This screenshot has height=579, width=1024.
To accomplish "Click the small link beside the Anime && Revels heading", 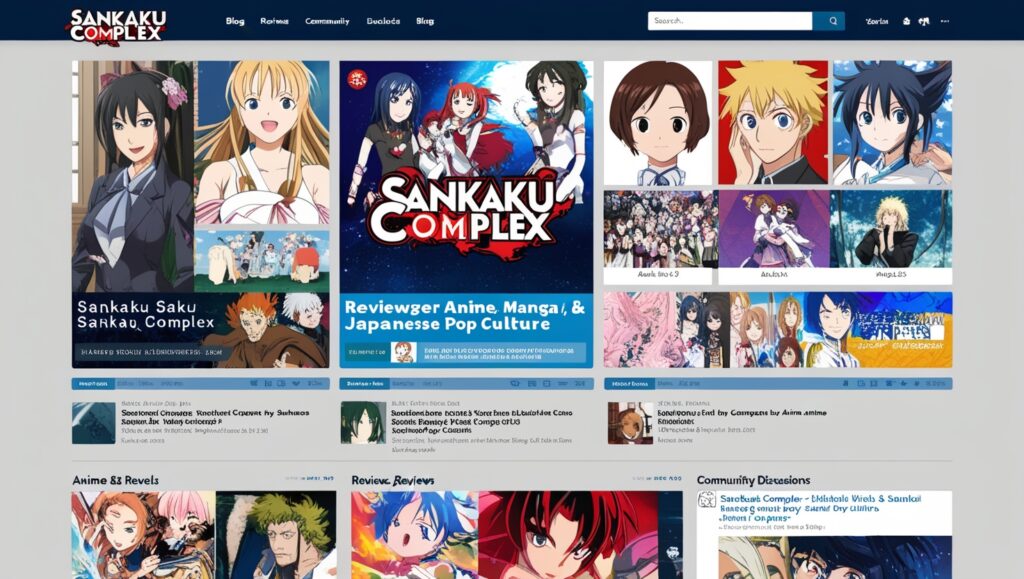I will [x=310, y=479].
